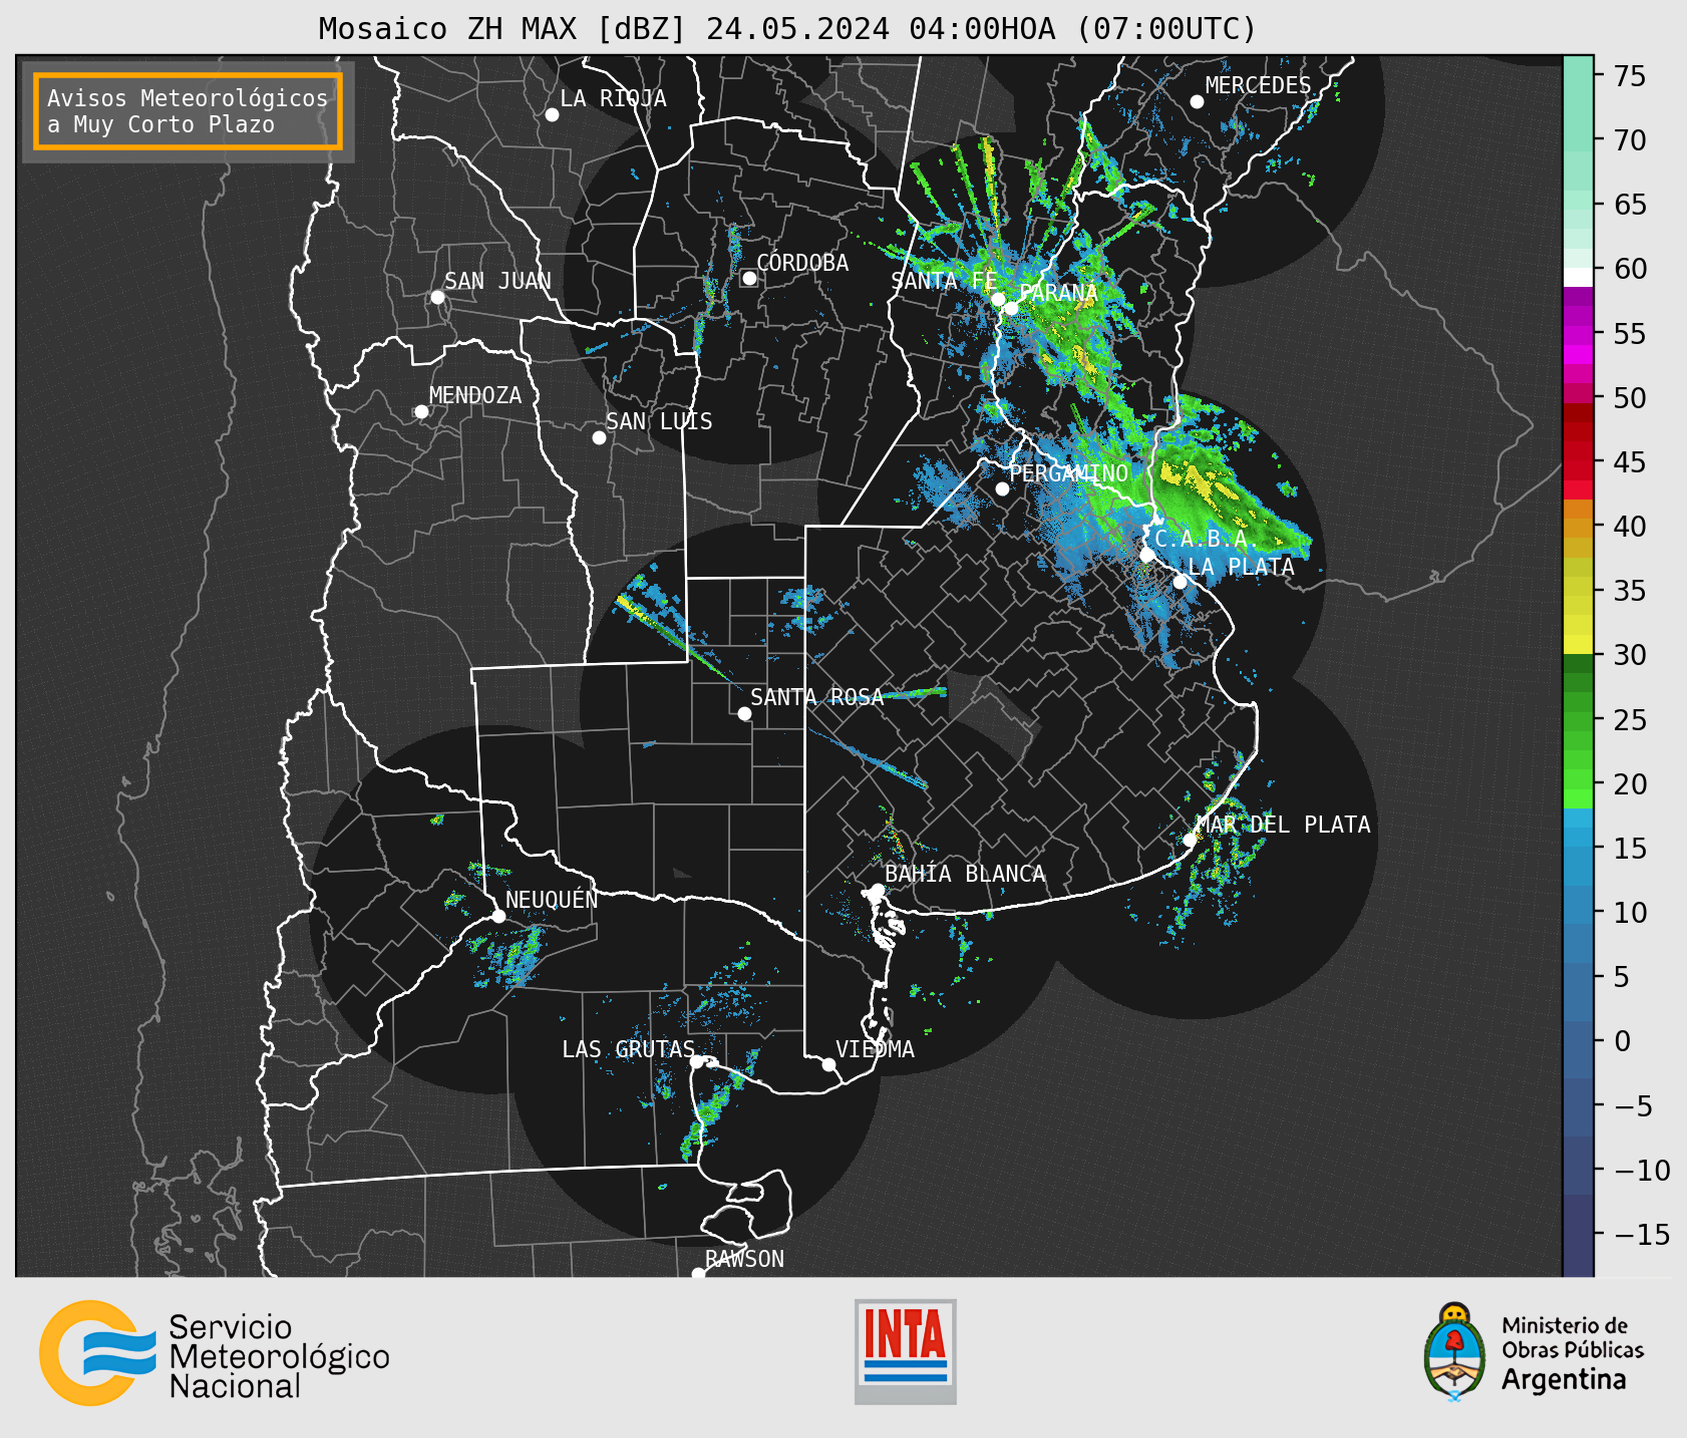Click the LA RIOJA city marker dot
Screen dimensions: 1687x1438
552,115
